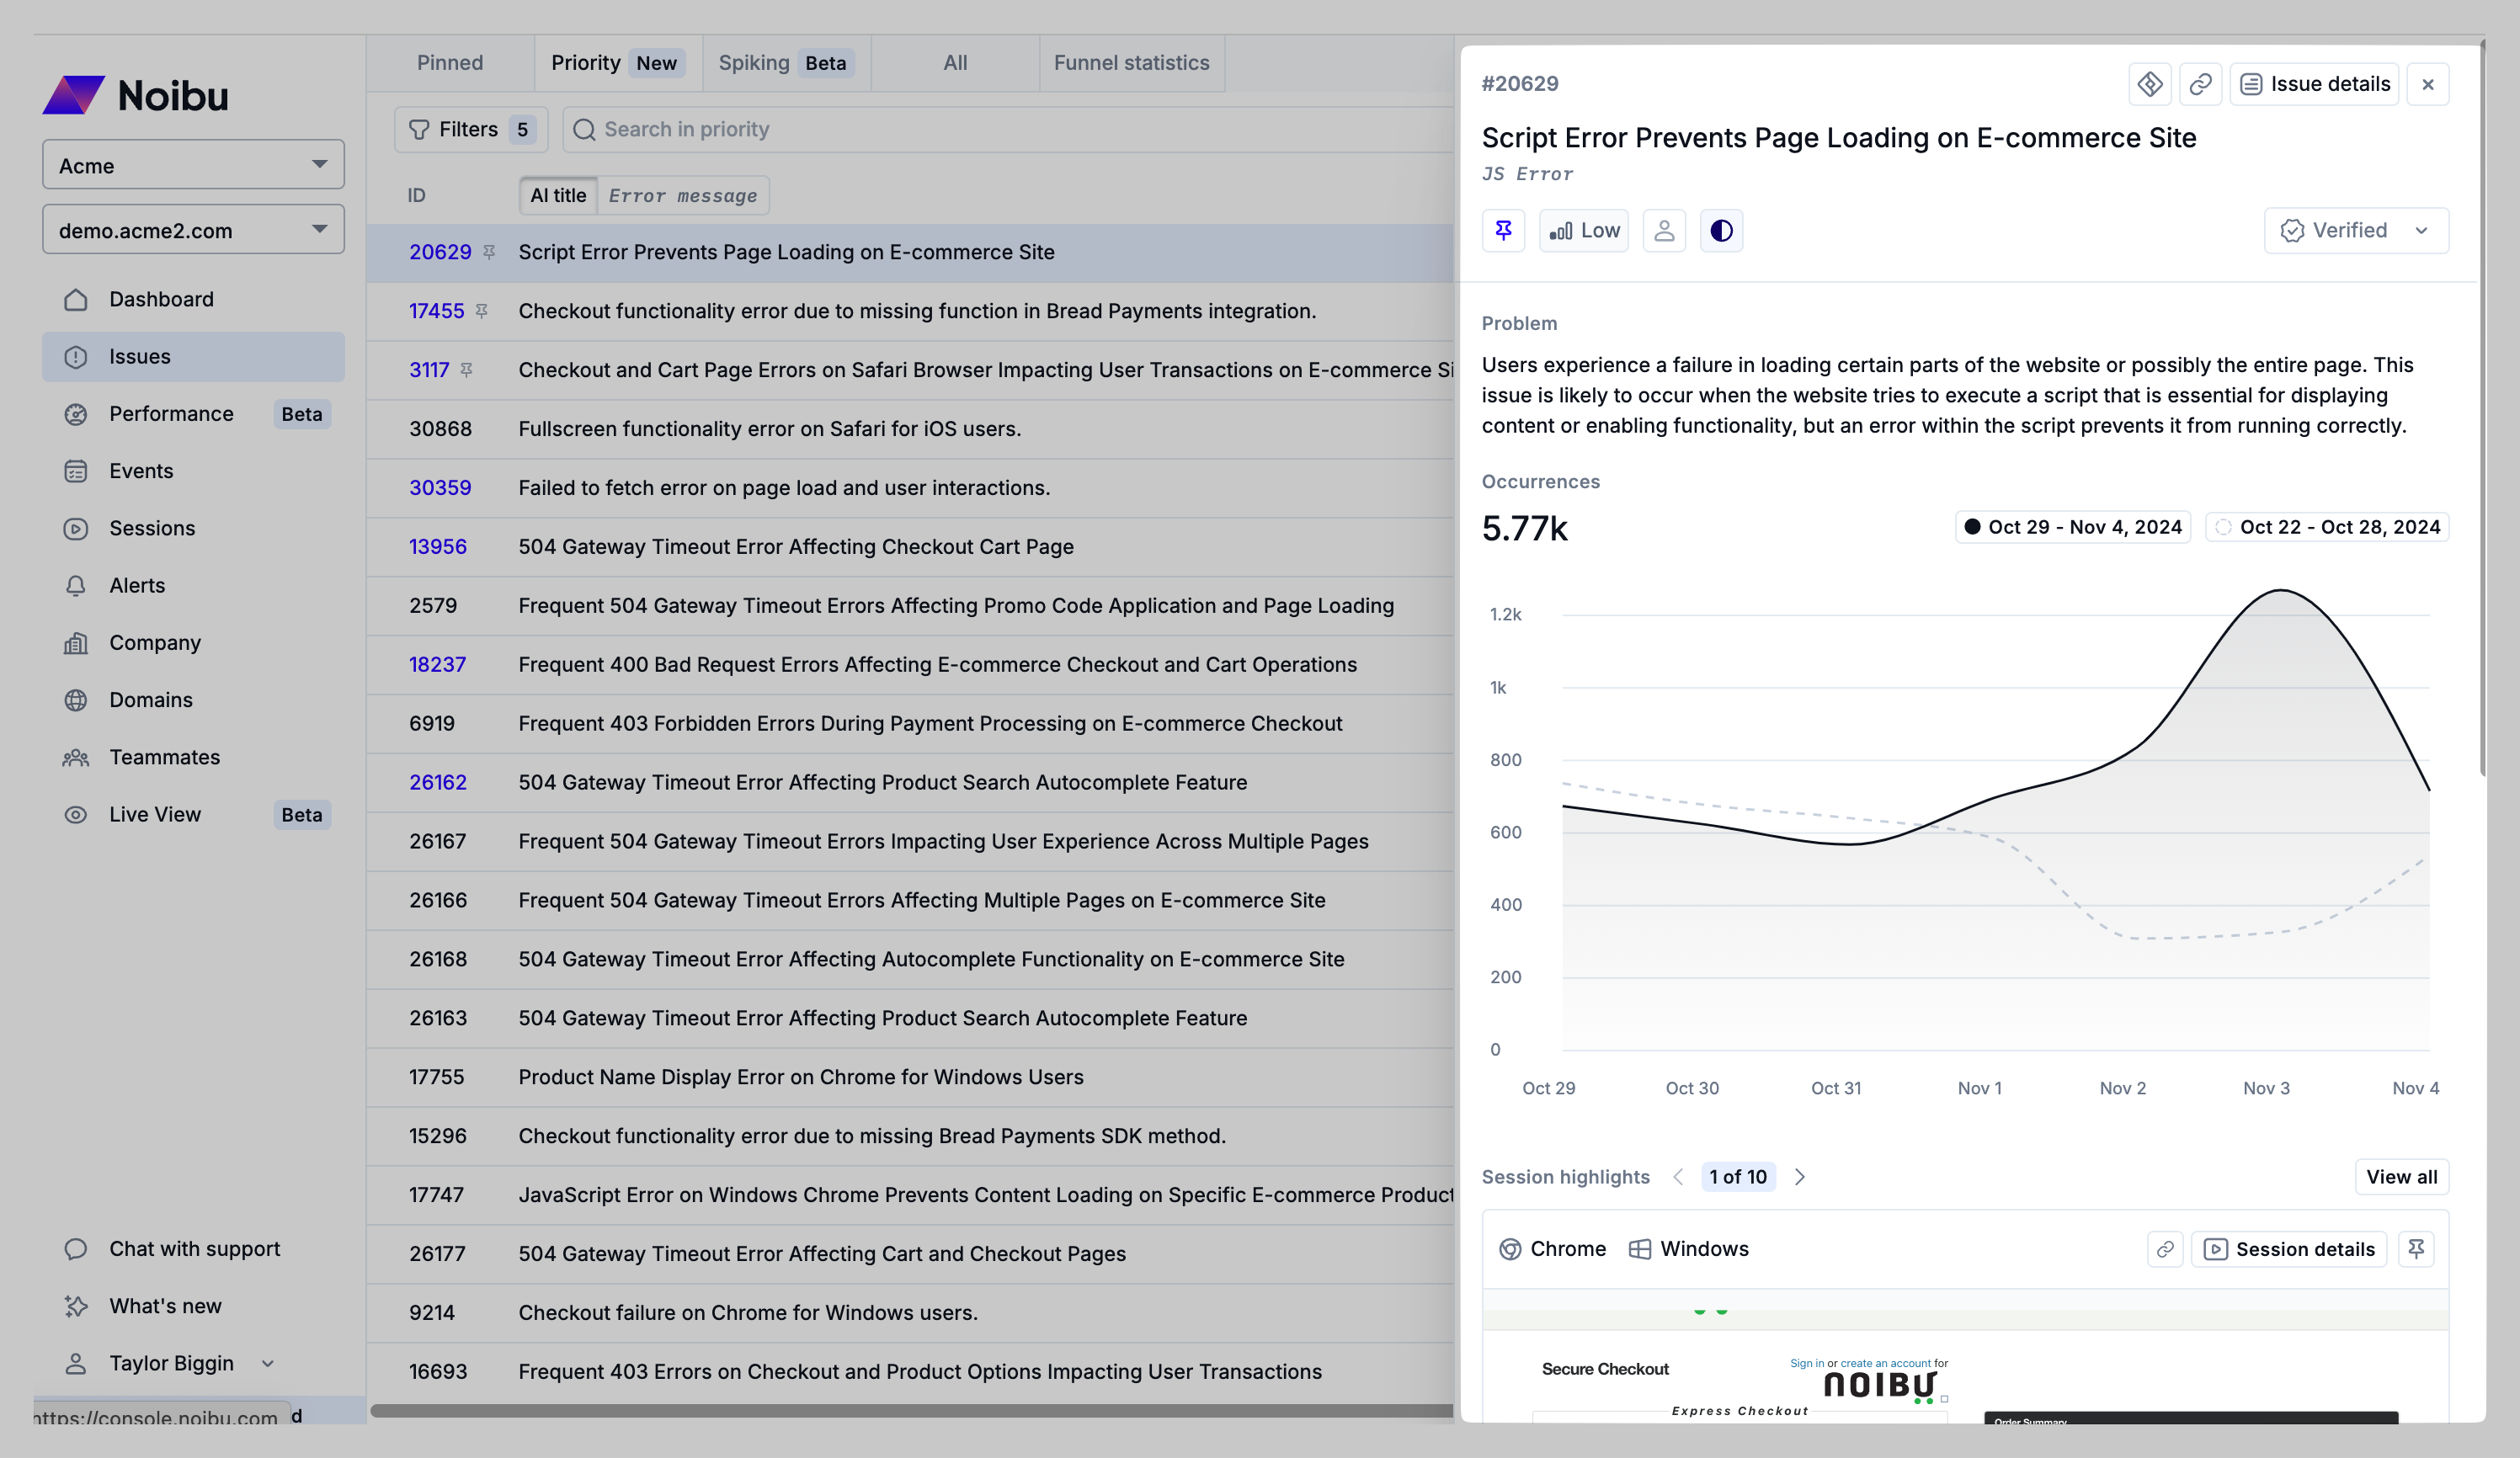Toggle the Oct 29 - Nov 4 series
Image resolution: width=2520 pixels, height=1458 pixels.
(x=2073, y=527)
